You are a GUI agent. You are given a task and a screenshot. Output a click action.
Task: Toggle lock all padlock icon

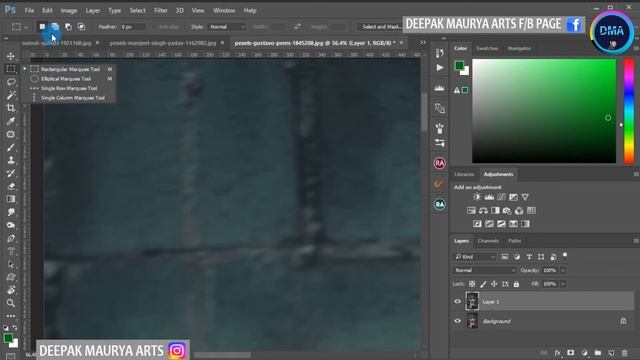[x=516, y=284]
